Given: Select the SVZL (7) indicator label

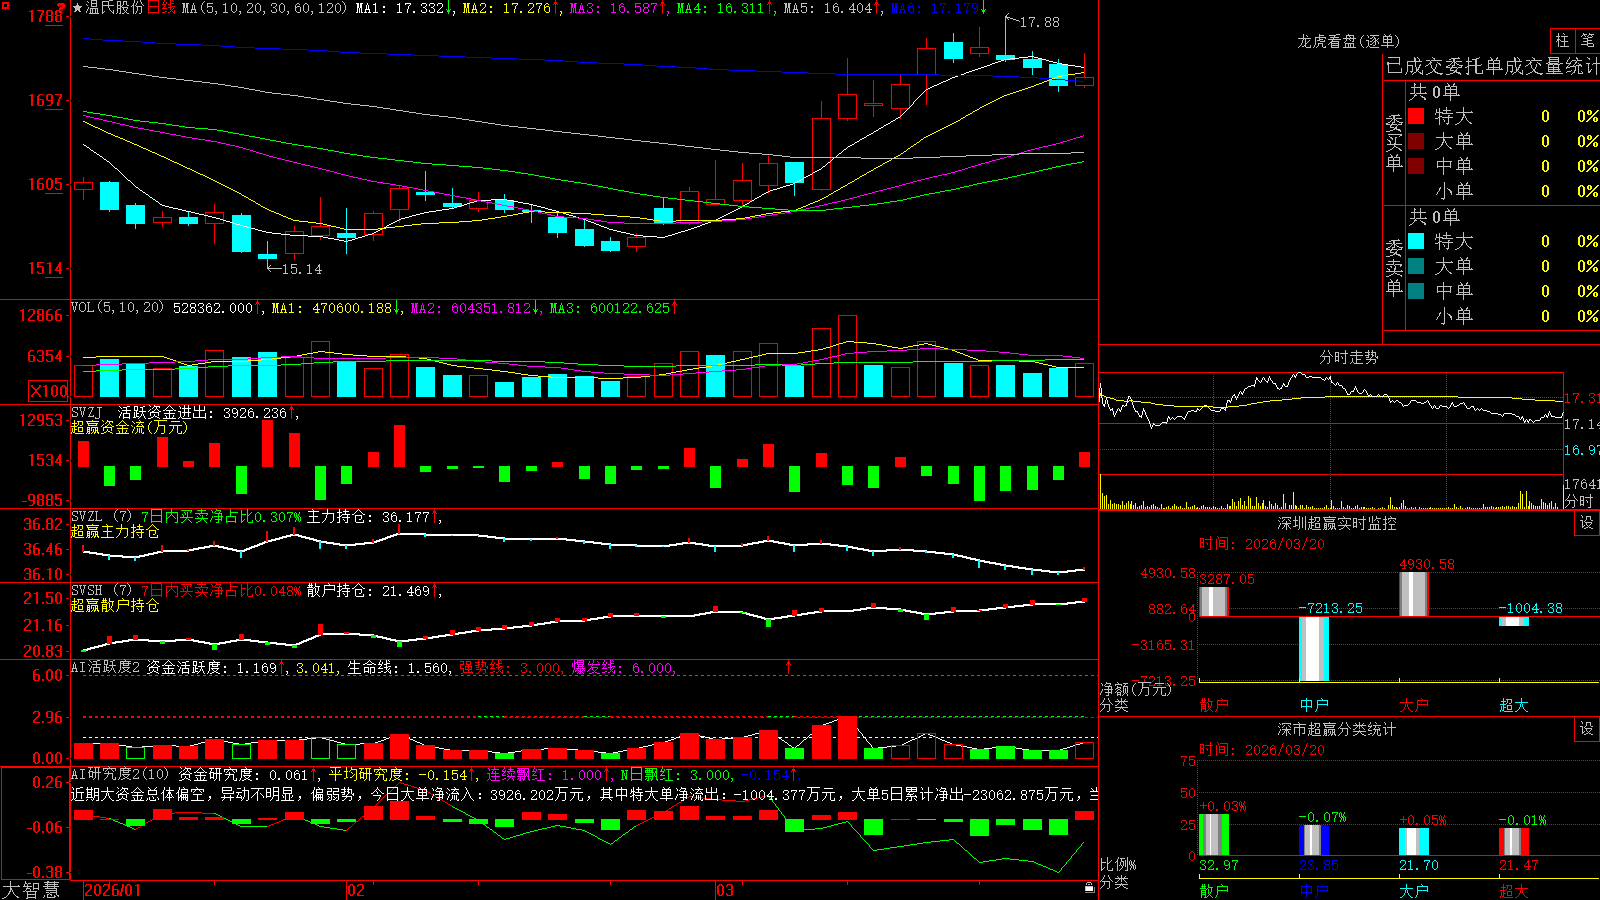Looking at the screenshot, I should 101,517.
